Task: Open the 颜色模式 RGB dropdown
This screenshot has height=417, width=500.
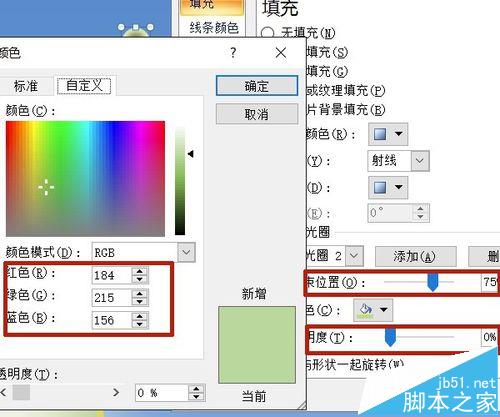Action: (x=186, y=252)
